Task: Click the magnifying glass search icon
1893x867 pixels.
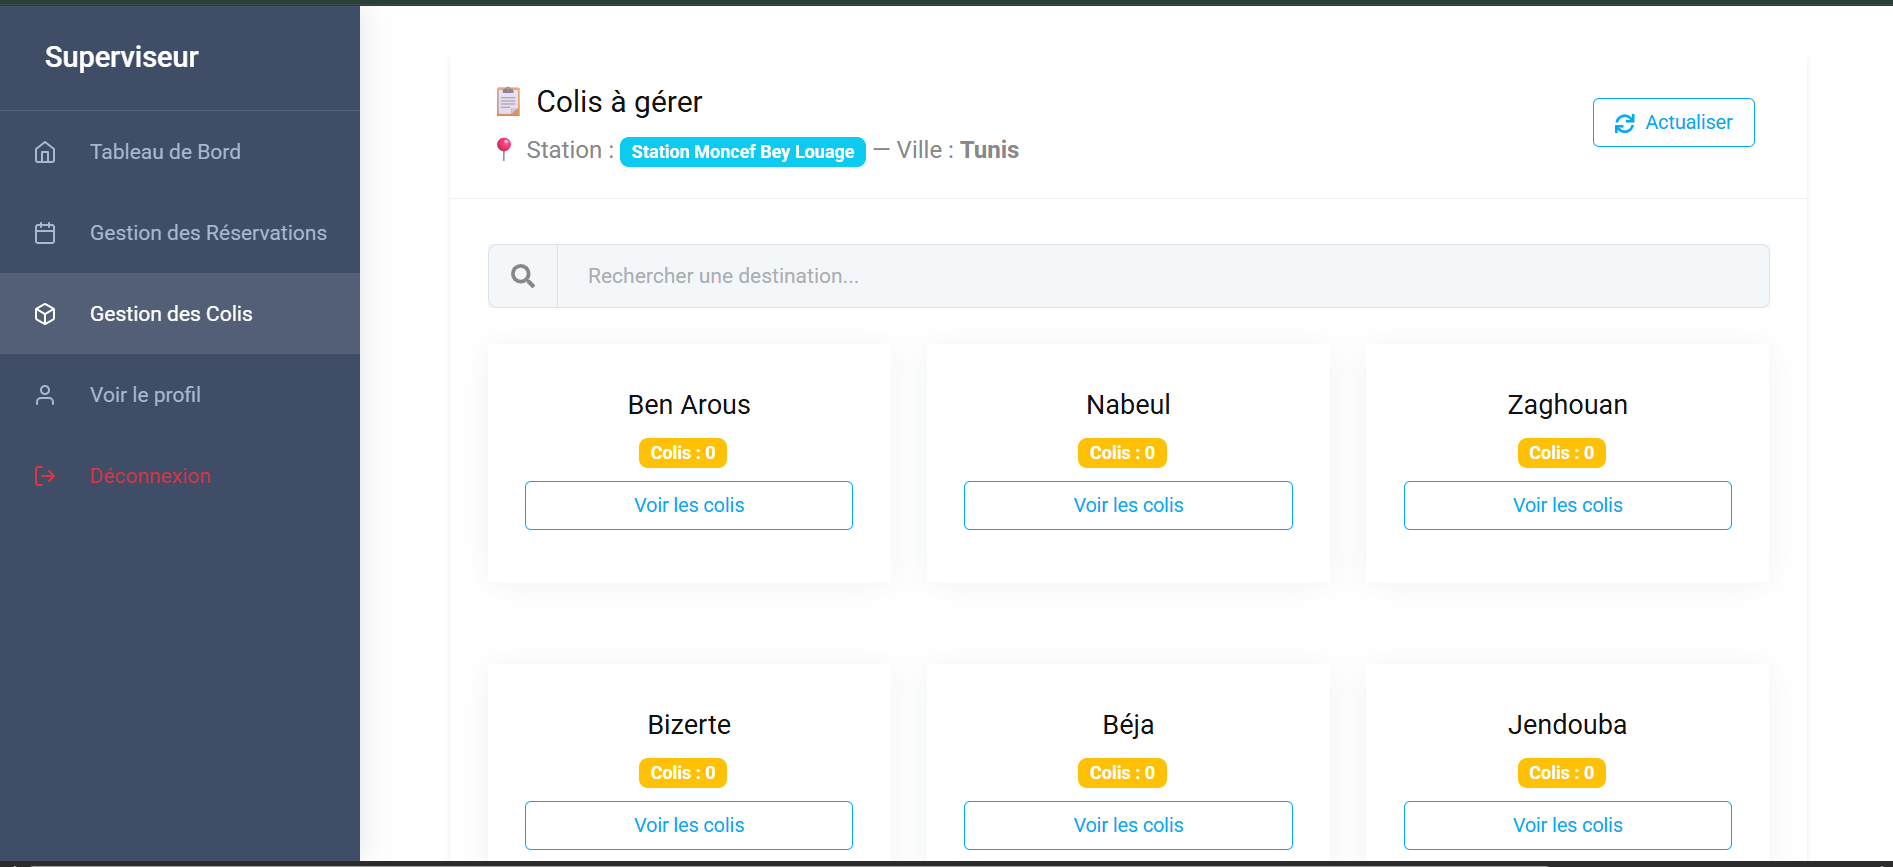Action: [523, 276]
